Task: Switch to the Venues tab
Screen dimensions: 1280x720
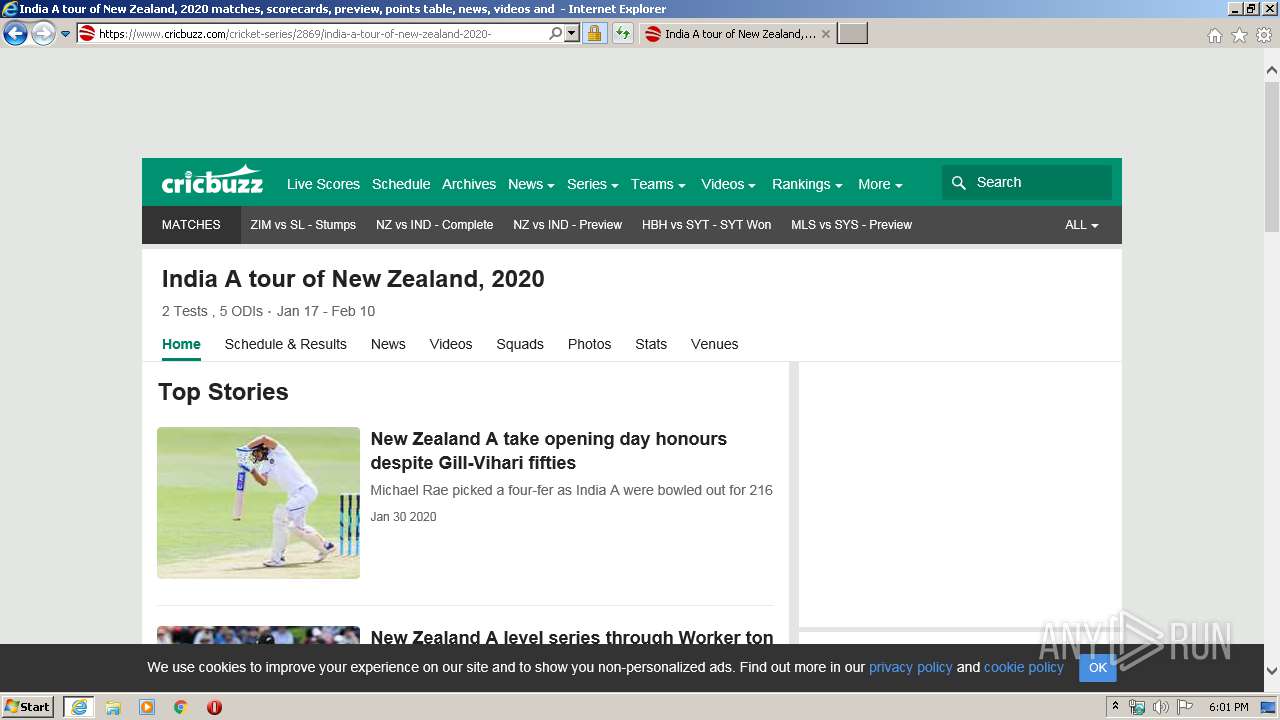Action: [715, 344]
